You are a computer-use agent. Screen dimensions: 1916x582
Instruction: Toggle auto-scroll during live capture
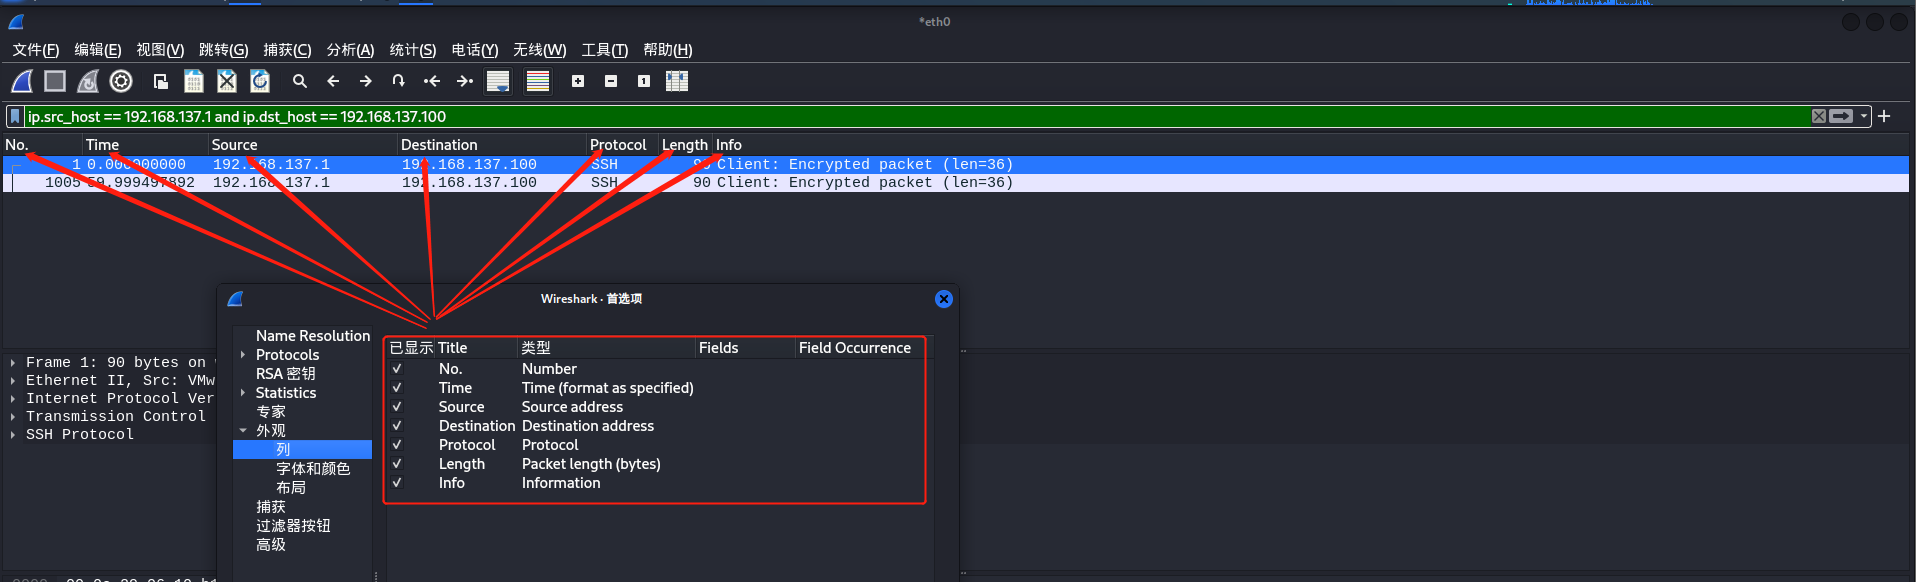click(498, 81)
